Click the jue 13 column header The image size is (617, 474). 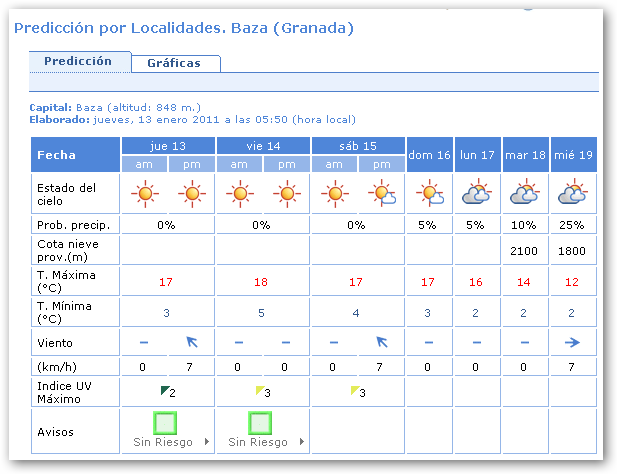pyautogui.click(x=168, y=146)
